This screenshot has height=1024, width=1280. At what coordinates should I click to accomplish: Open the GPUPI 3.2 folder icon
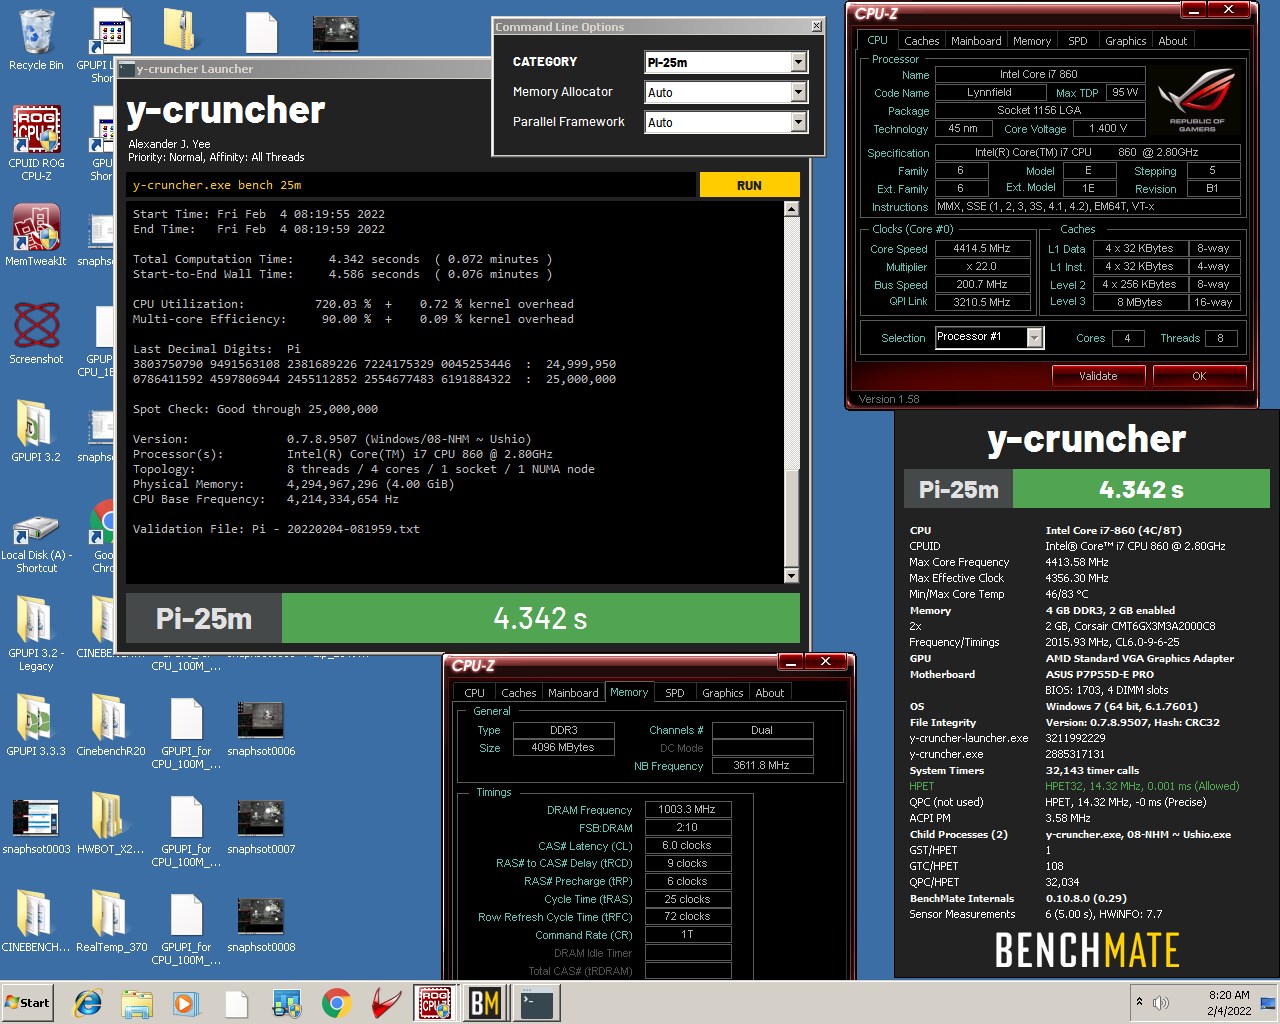(36, 432)
